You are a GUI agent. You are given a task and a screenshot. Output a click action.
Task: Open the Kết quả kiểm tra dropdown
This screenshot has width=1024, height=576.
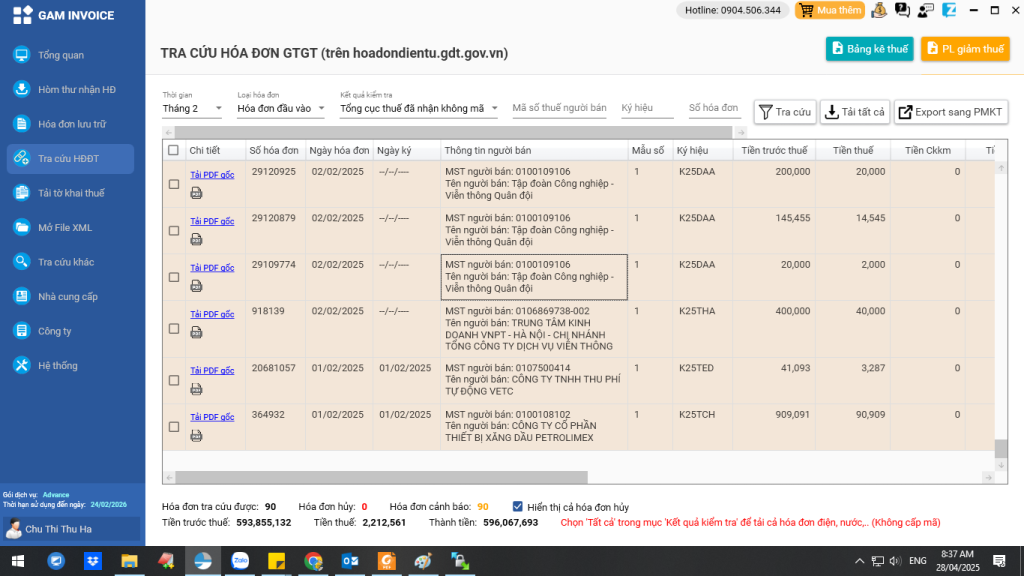[x=419, y=108]
